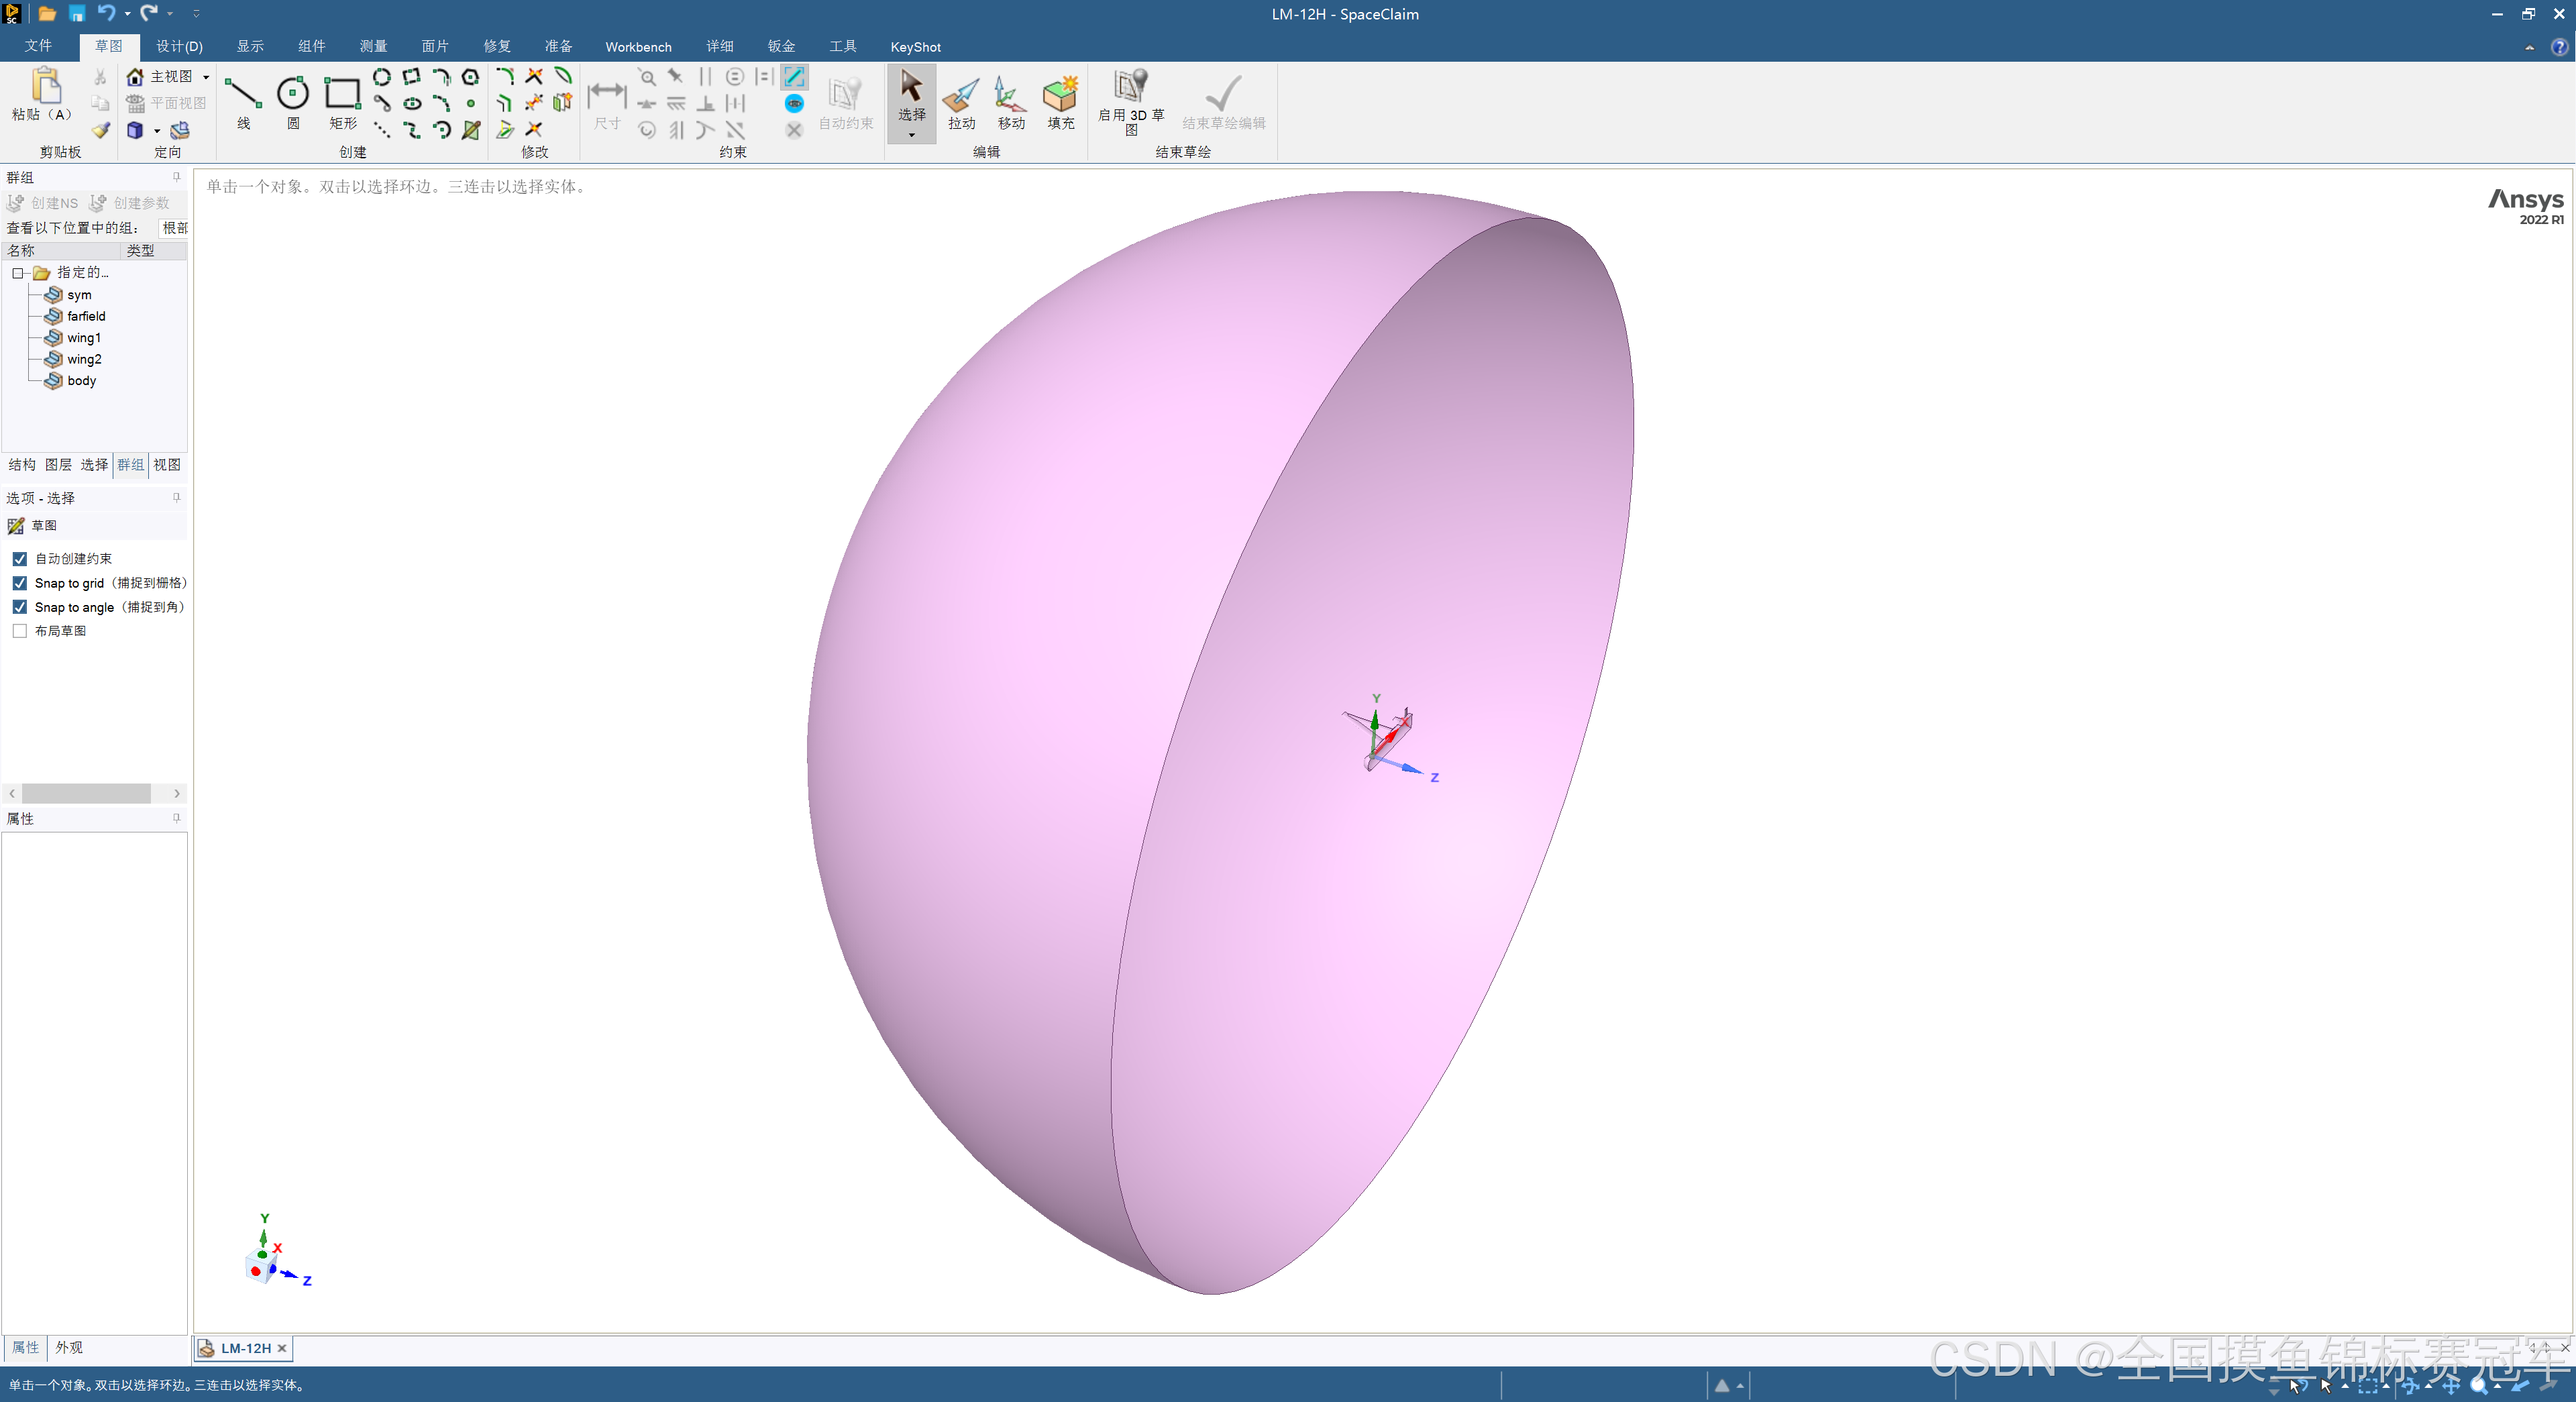The width and height of the screenshot is (2576, 1402).
Task: Open the Design ribbon tab
Action: (179, 47)
